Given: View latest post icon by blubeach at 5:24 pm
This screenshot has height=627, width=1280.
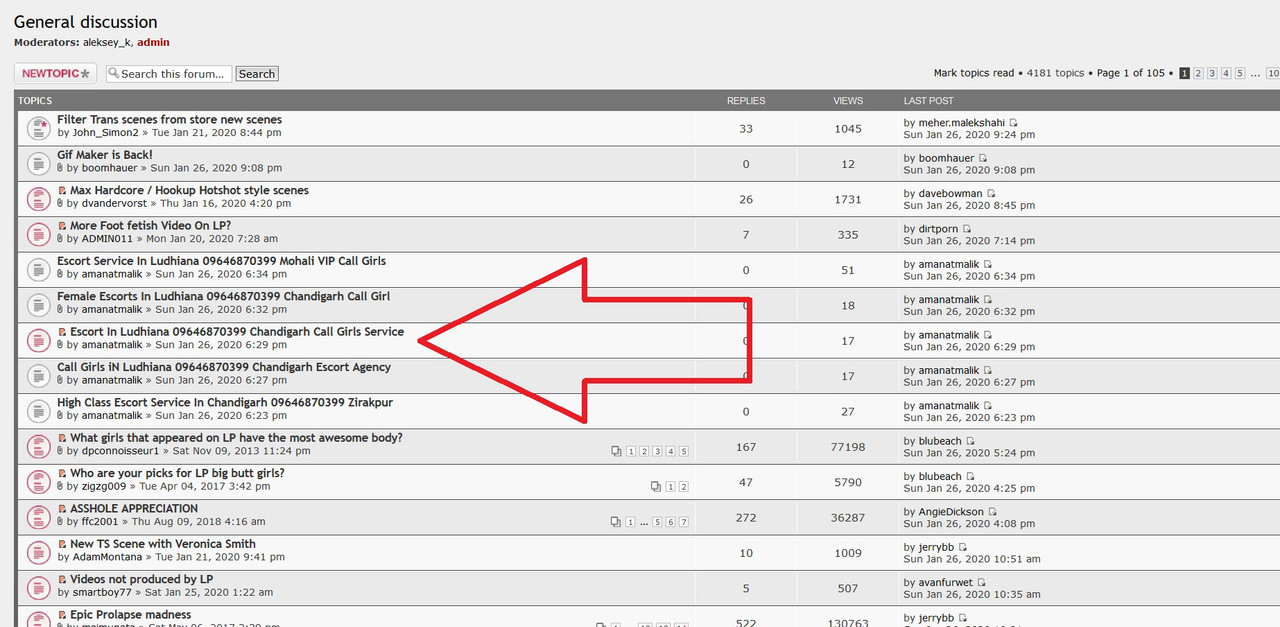Looking at the screenshot, I should [970, 441].
